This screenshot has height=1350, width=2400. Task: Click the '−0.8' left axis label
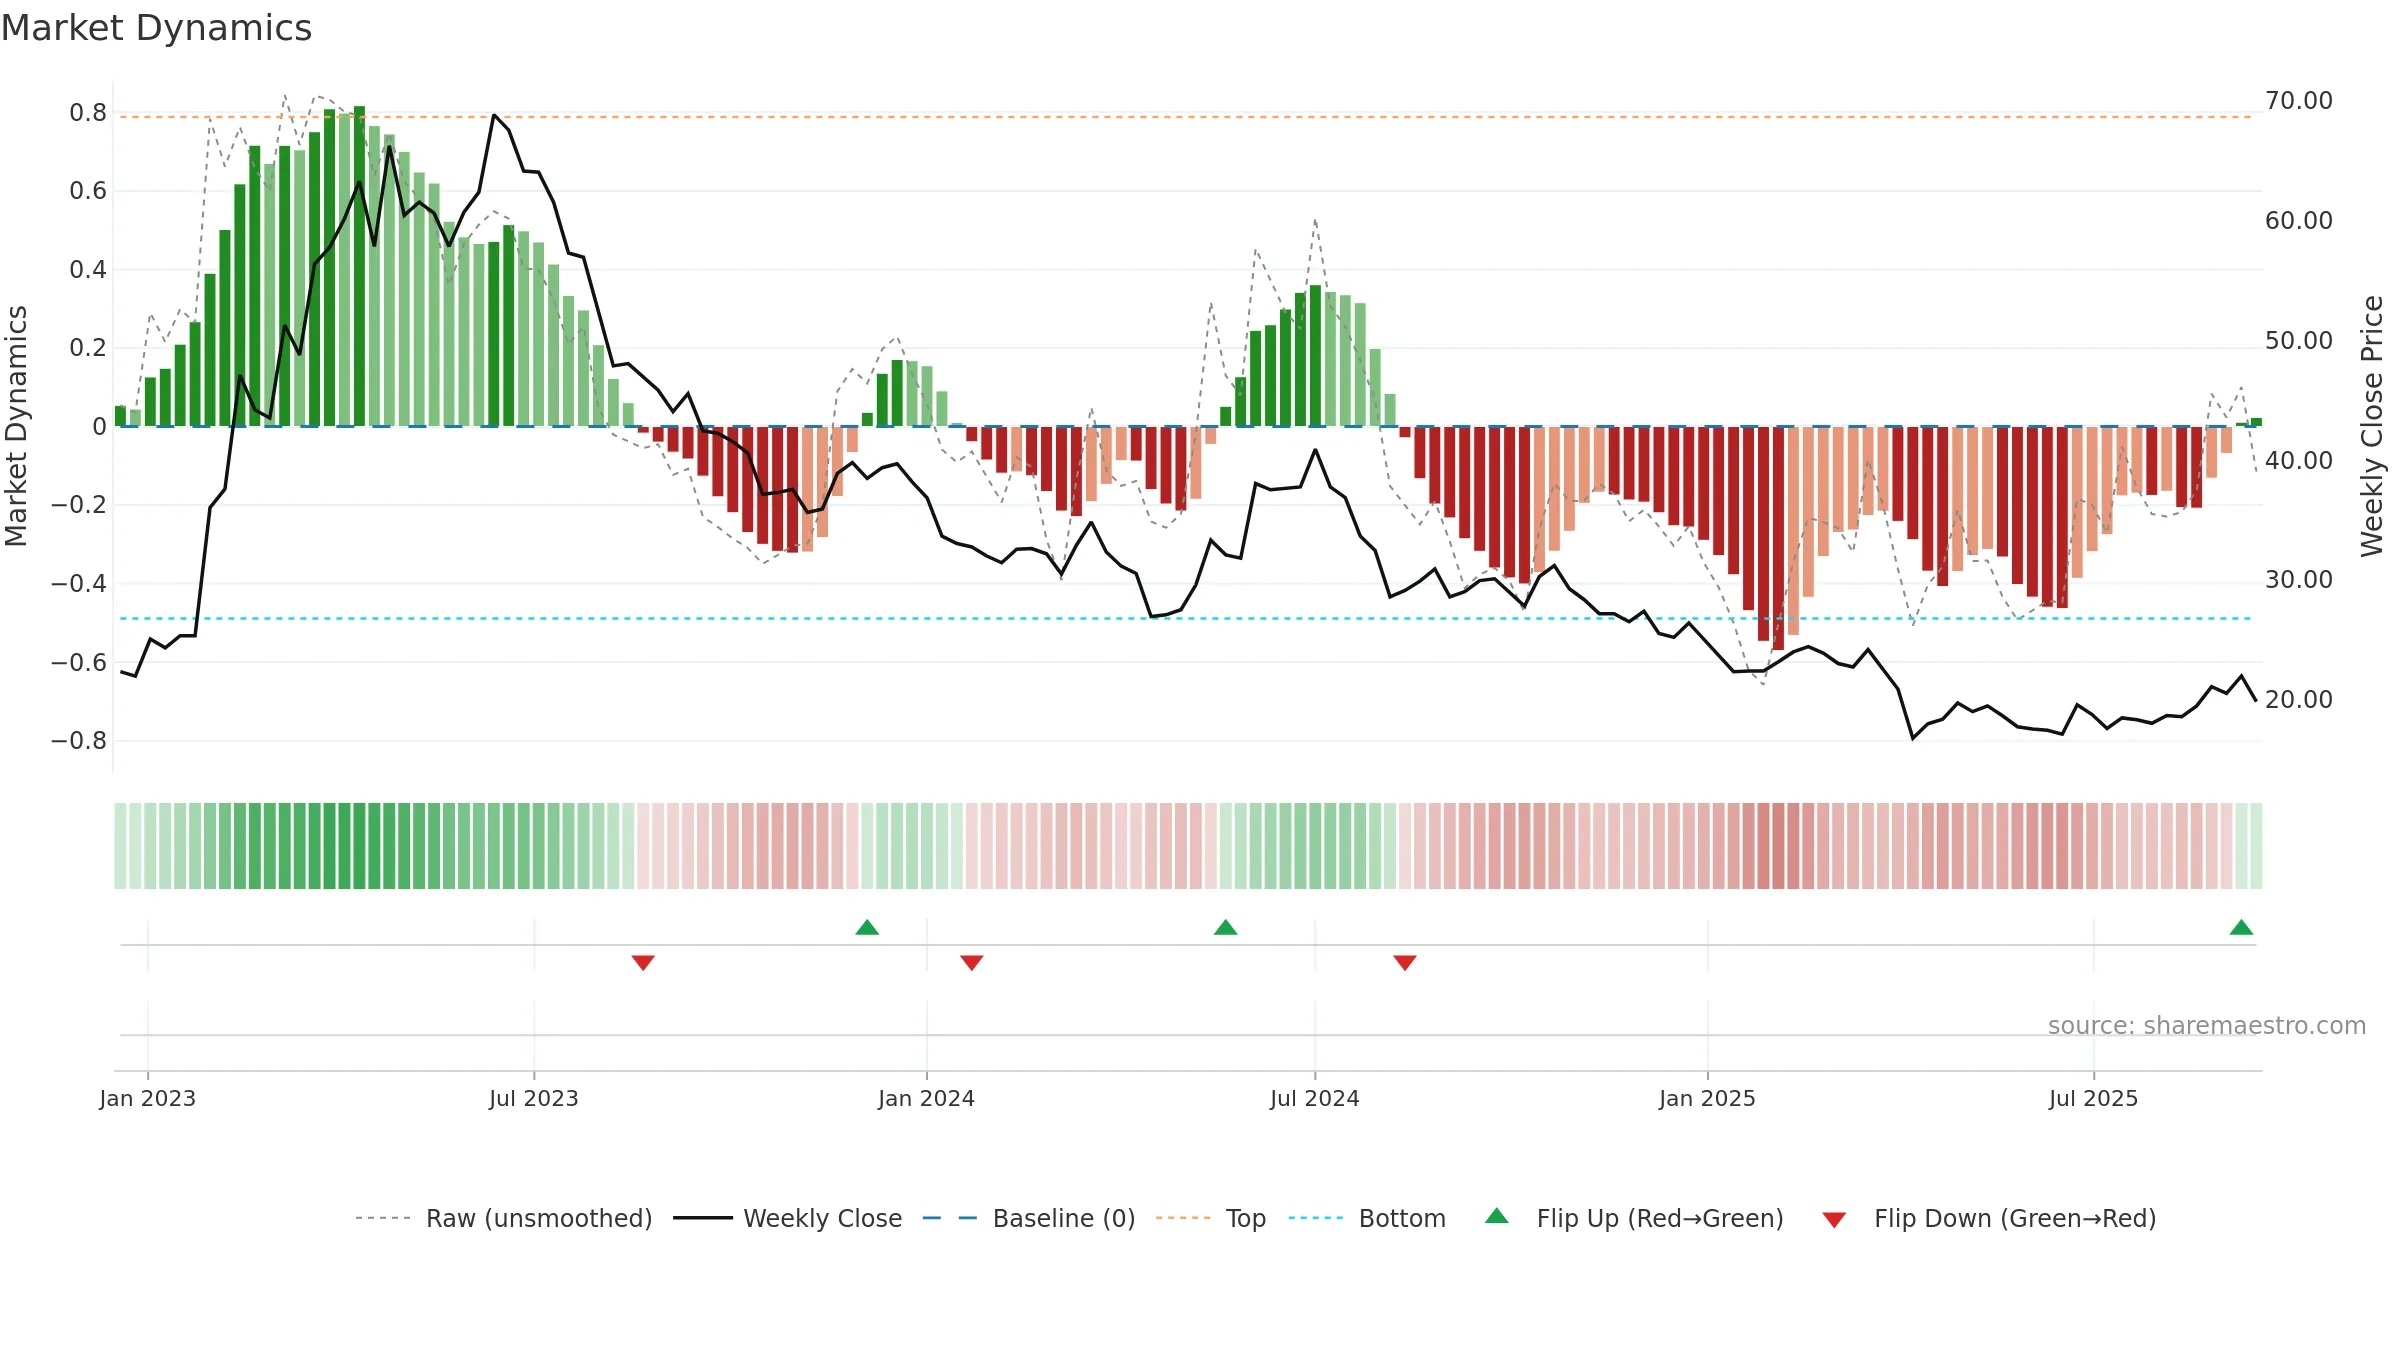click(x=79, y=741)
